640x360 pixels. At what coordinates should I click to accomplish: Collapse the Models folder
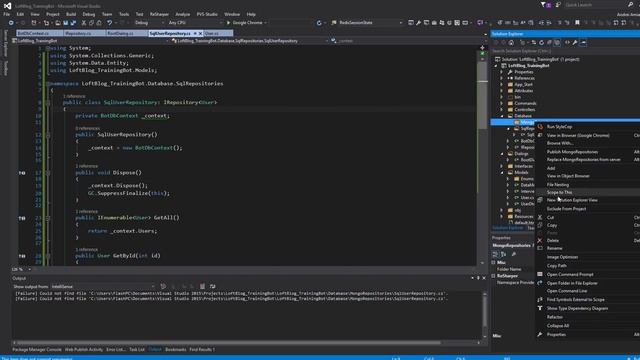pos(502,172)
